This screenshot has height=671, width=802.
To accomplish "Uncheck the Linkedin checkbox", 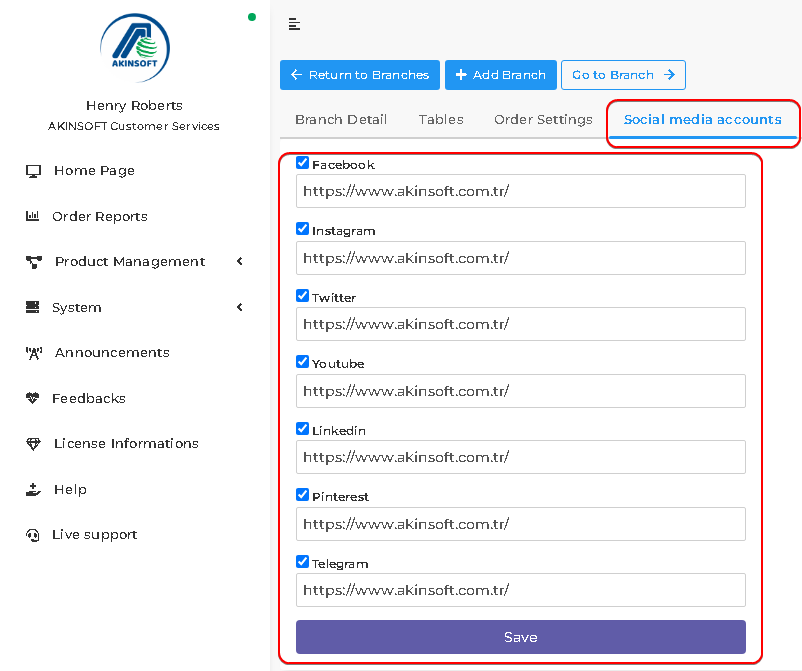I will point(302,429).
